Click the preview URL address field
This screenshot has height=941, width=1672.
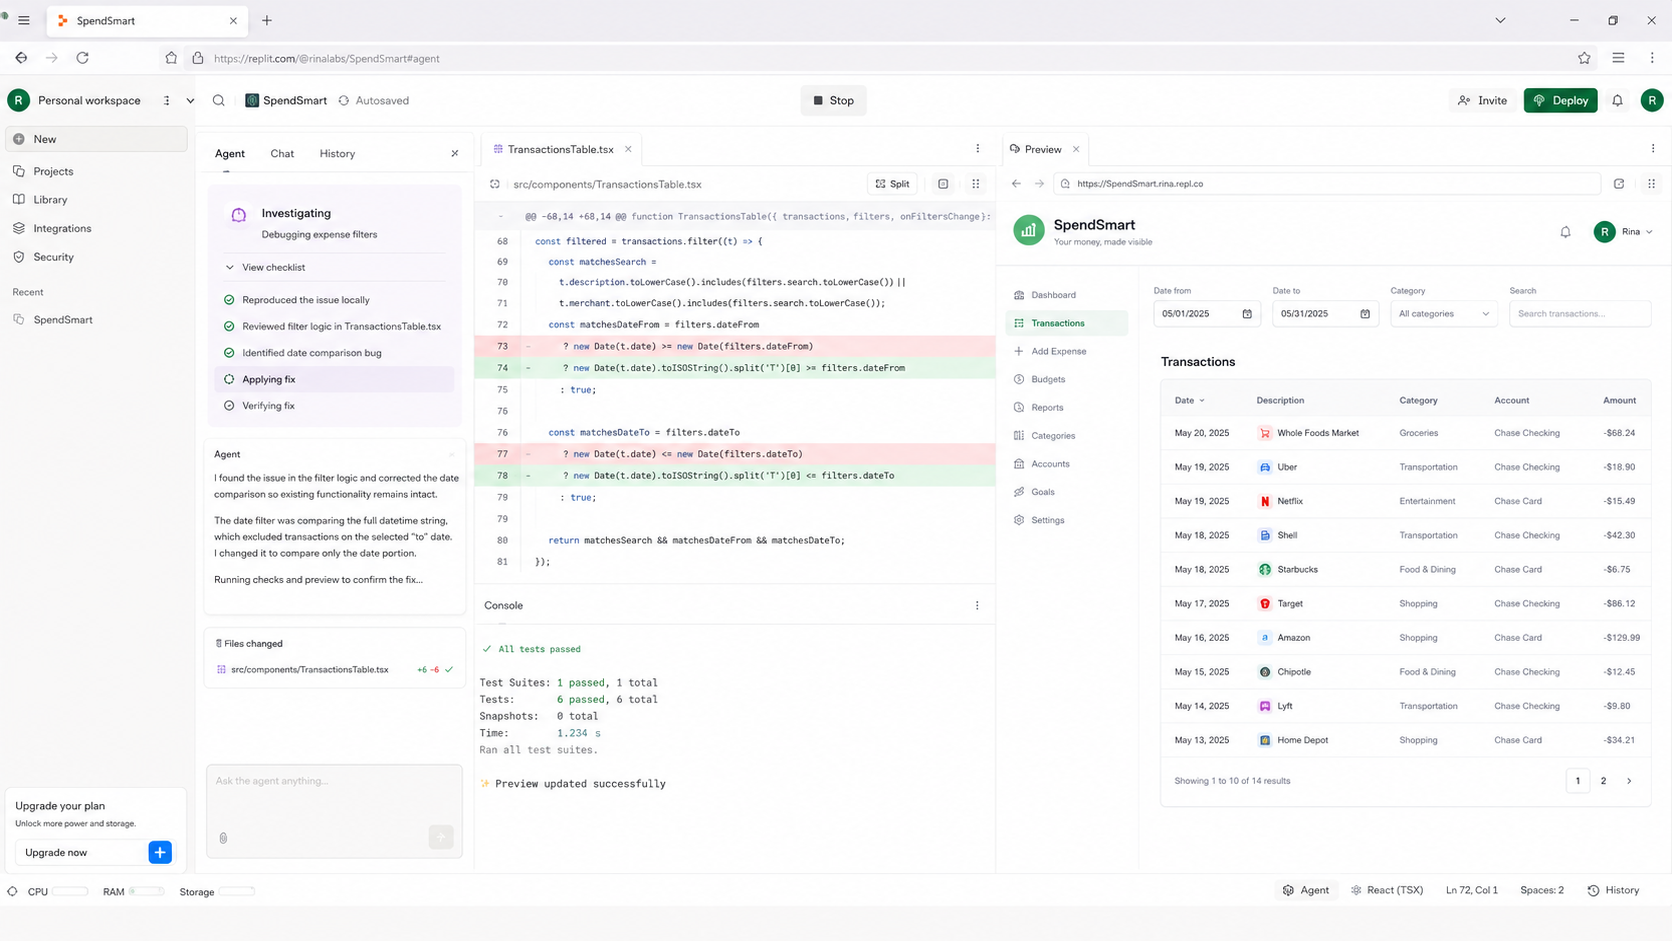tap(1328, 183)
